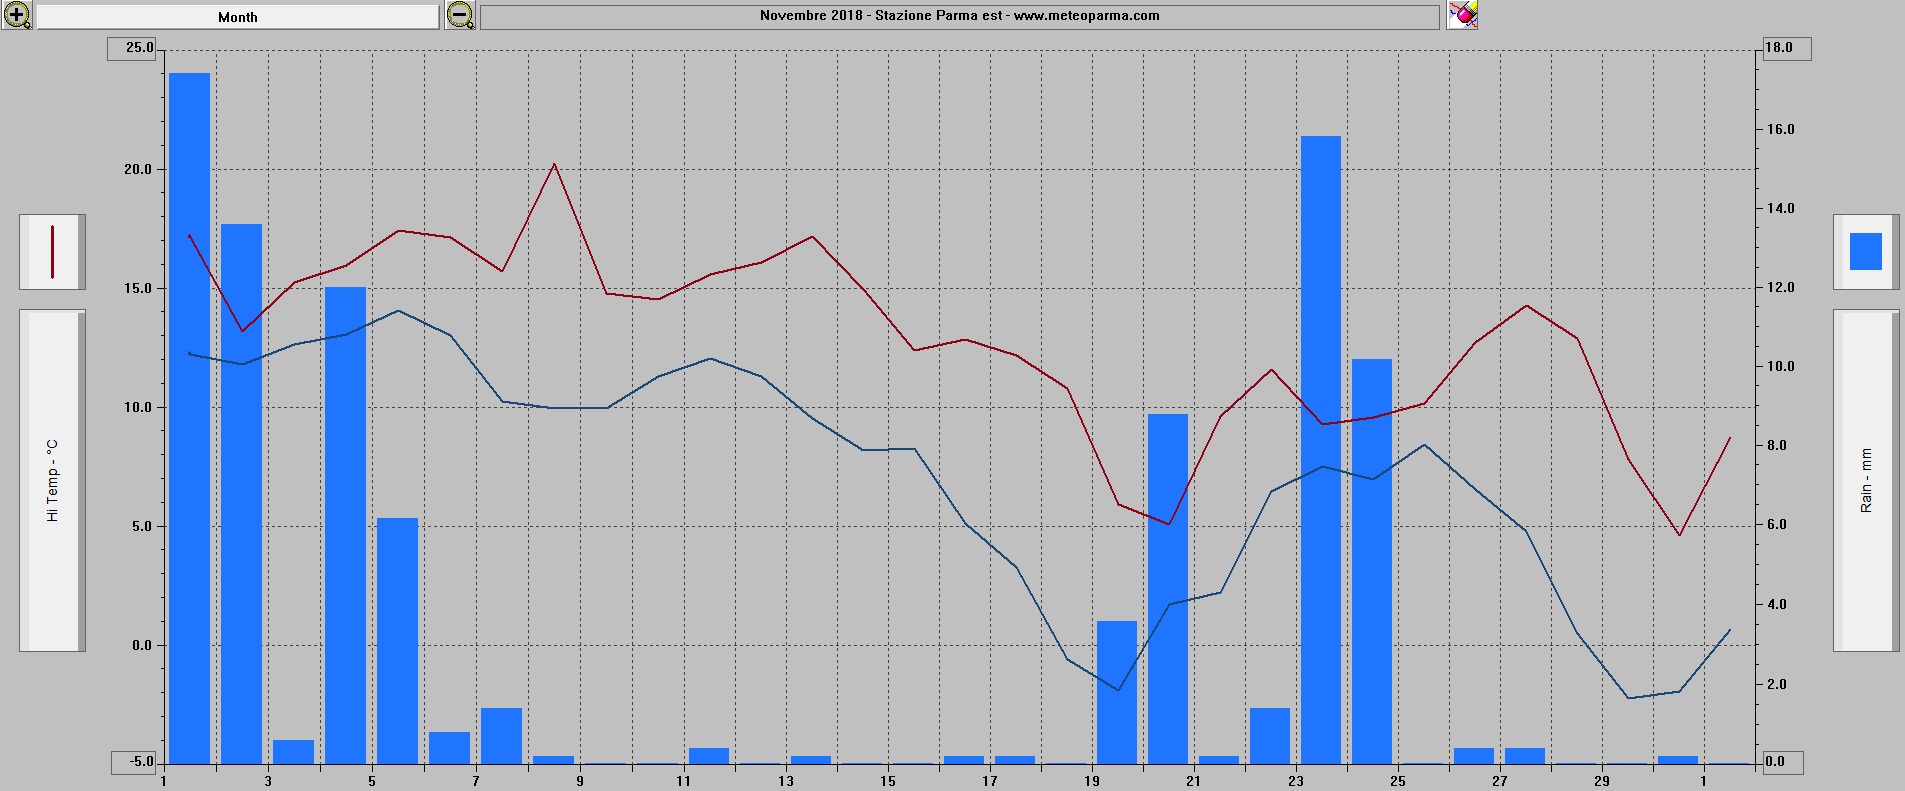Screen dimensions: 1905x791
Task: Click the 20.0 temperature axis label
Action: pos(138,169)
